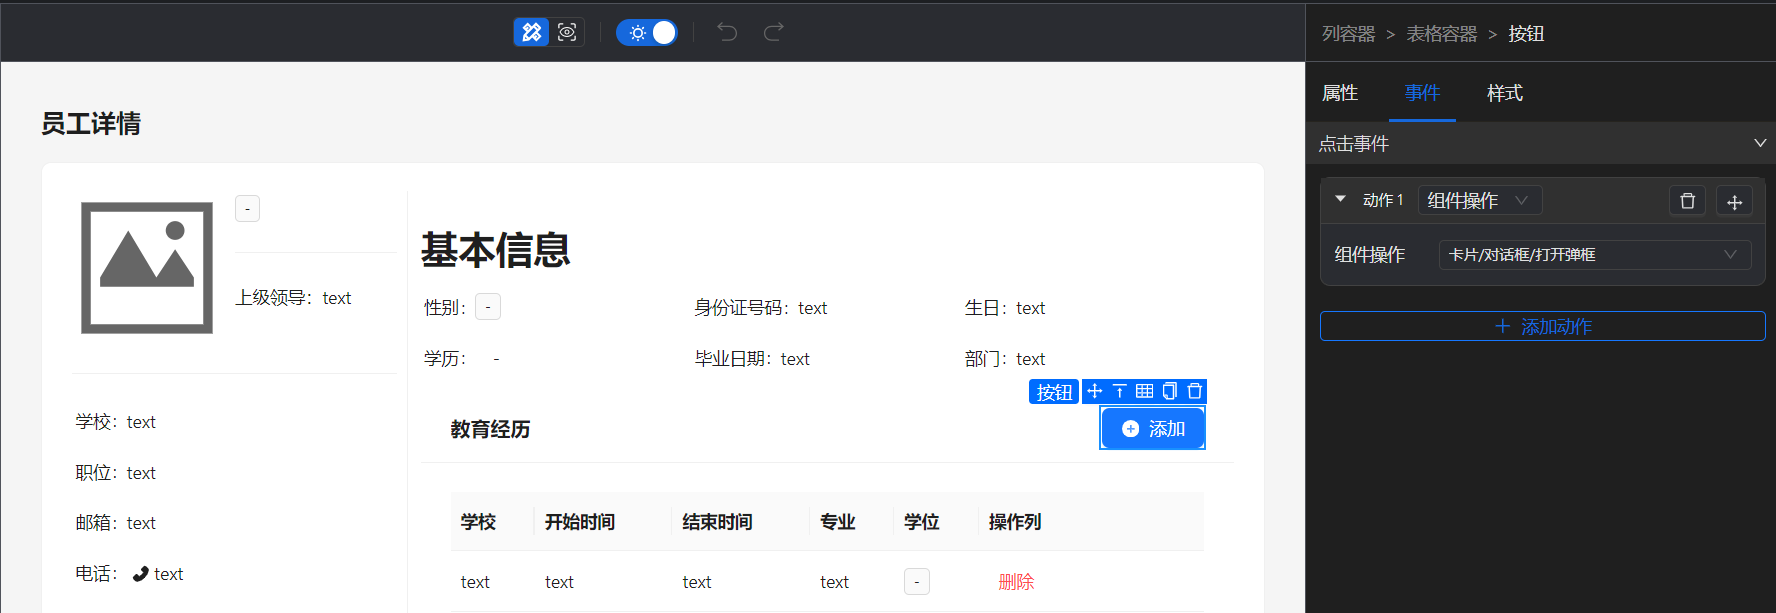
Task: Click the 学校 column header
Action: pos(478,522)
